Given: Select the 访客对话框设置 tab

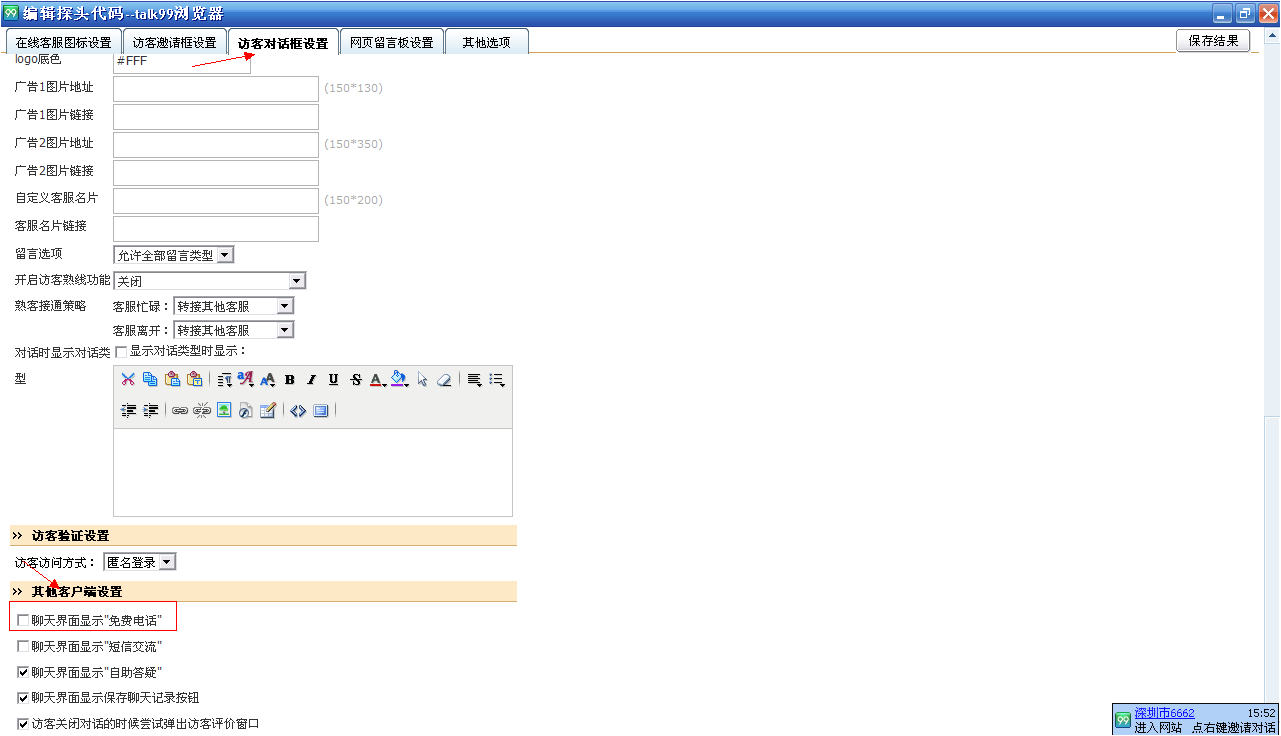Looking at the screenshot, I should tap(283, 43).
